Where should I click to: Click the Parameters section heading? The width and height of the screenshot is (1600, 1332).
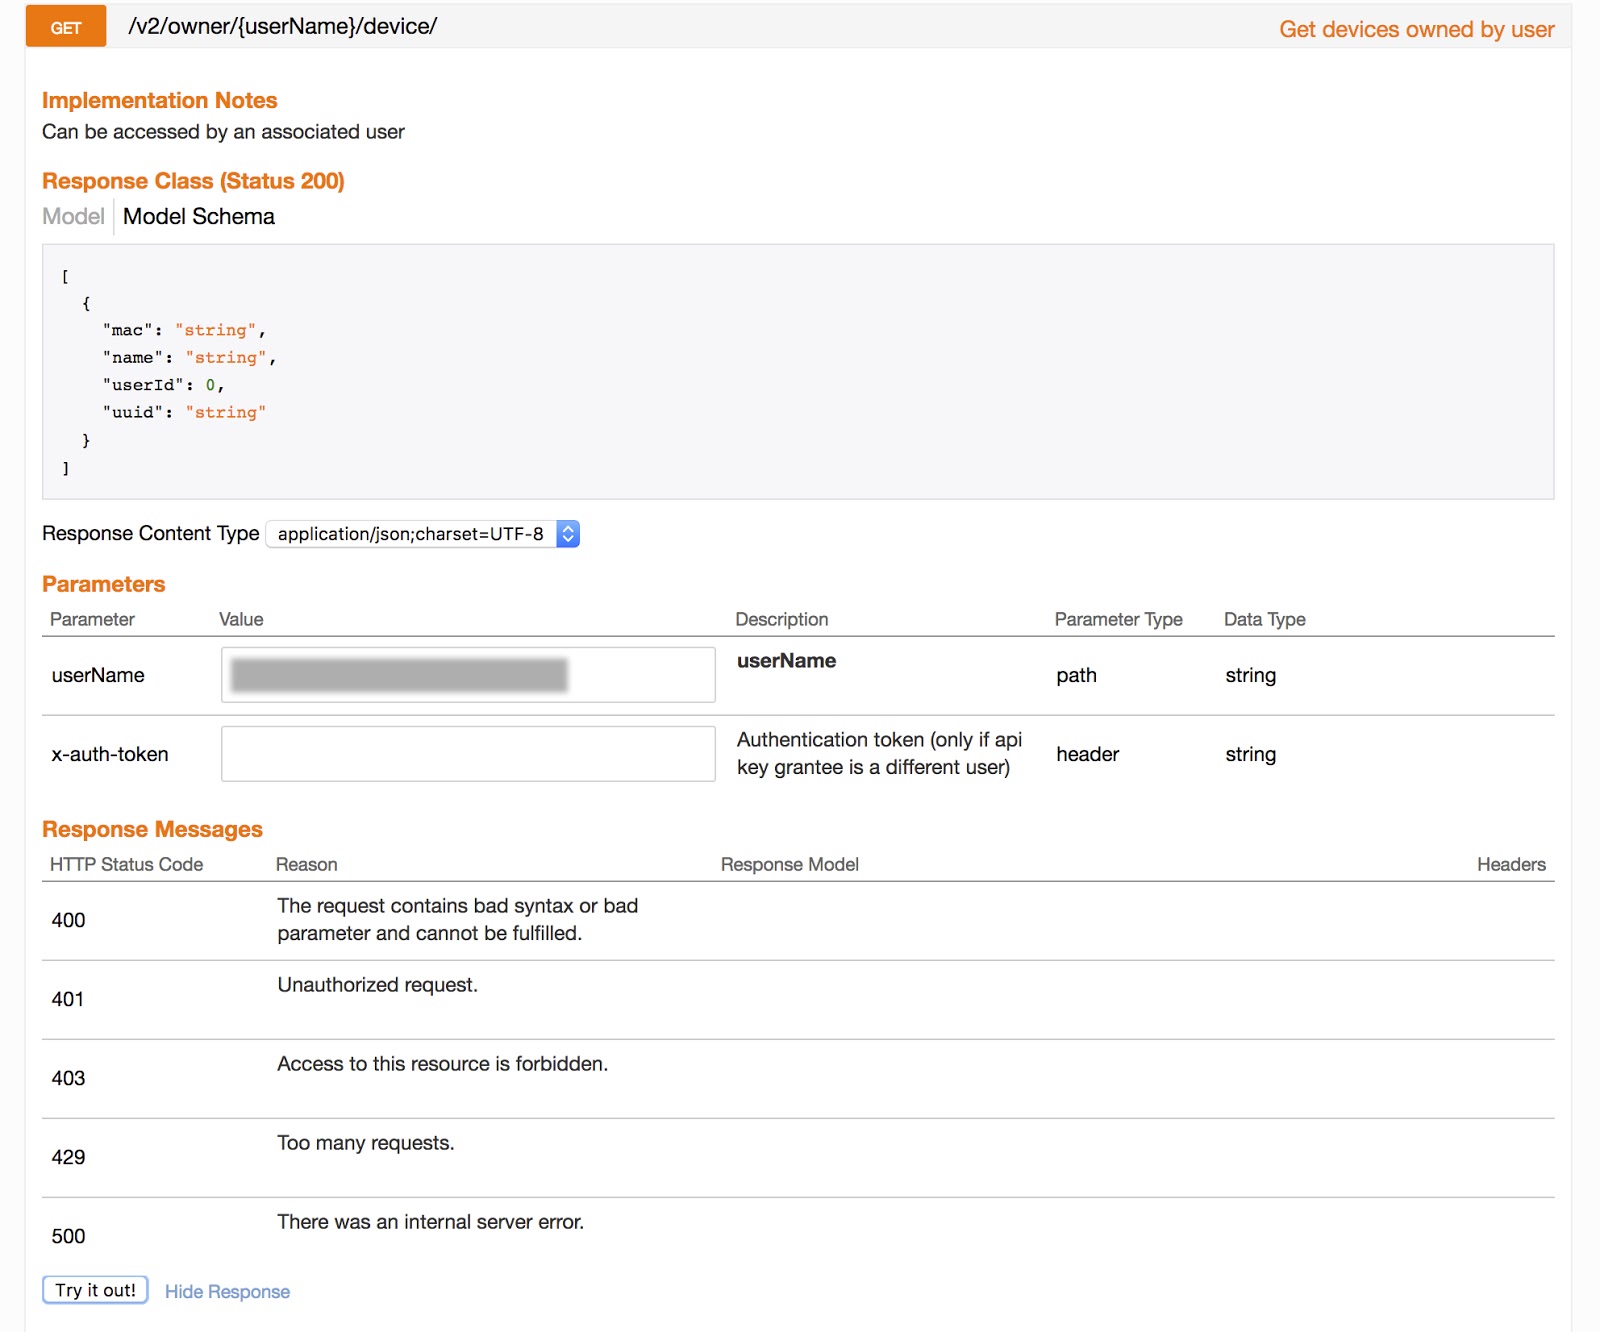pos(103,584)
